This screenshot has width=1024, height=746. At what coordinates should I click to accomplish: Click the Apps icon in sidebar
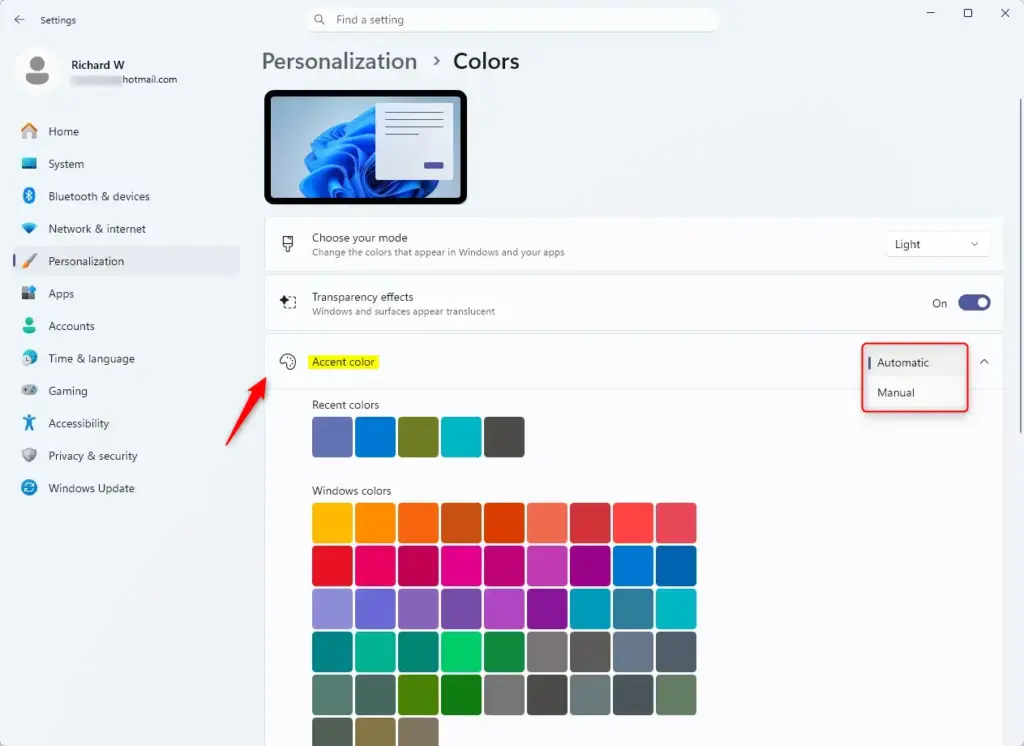(29, 293)
